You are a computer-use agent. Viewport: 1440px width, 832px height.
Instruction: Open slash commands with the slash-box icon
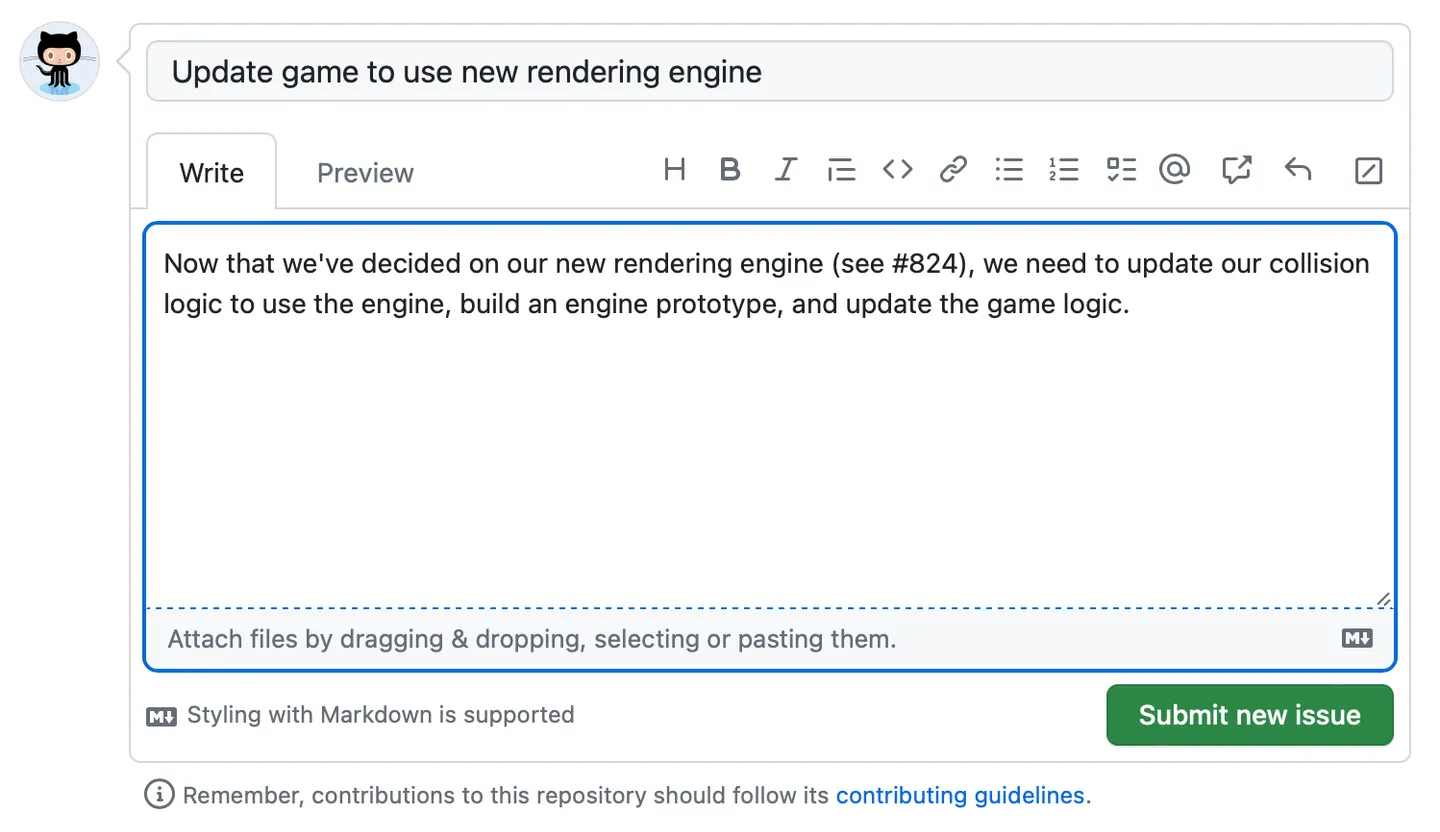click(x=1368, y=171)
